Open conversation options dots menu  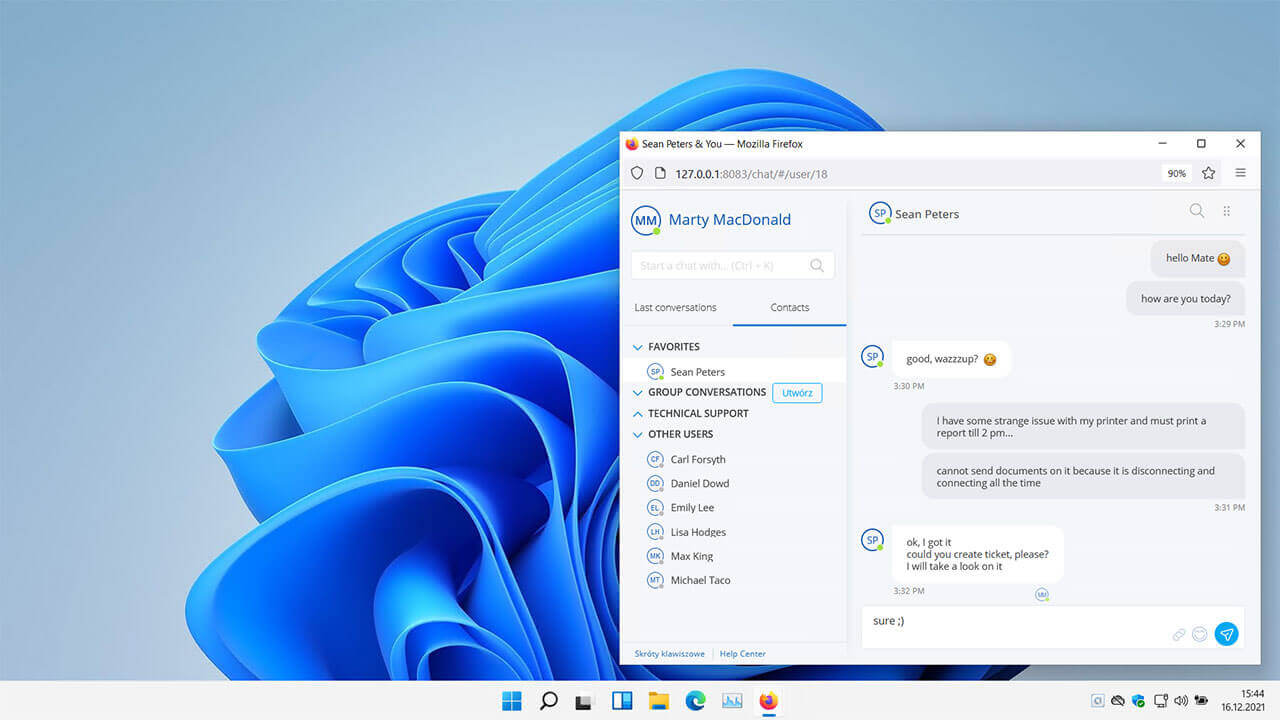click(1227, 211)
